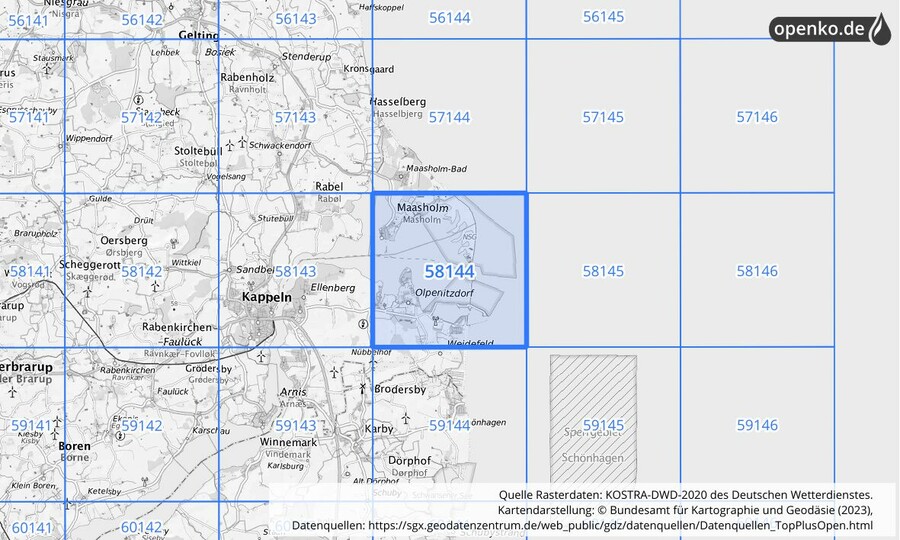900x540 pixels.
Task: Click grid cell label 59145
Action: click(x=603, y=425)
